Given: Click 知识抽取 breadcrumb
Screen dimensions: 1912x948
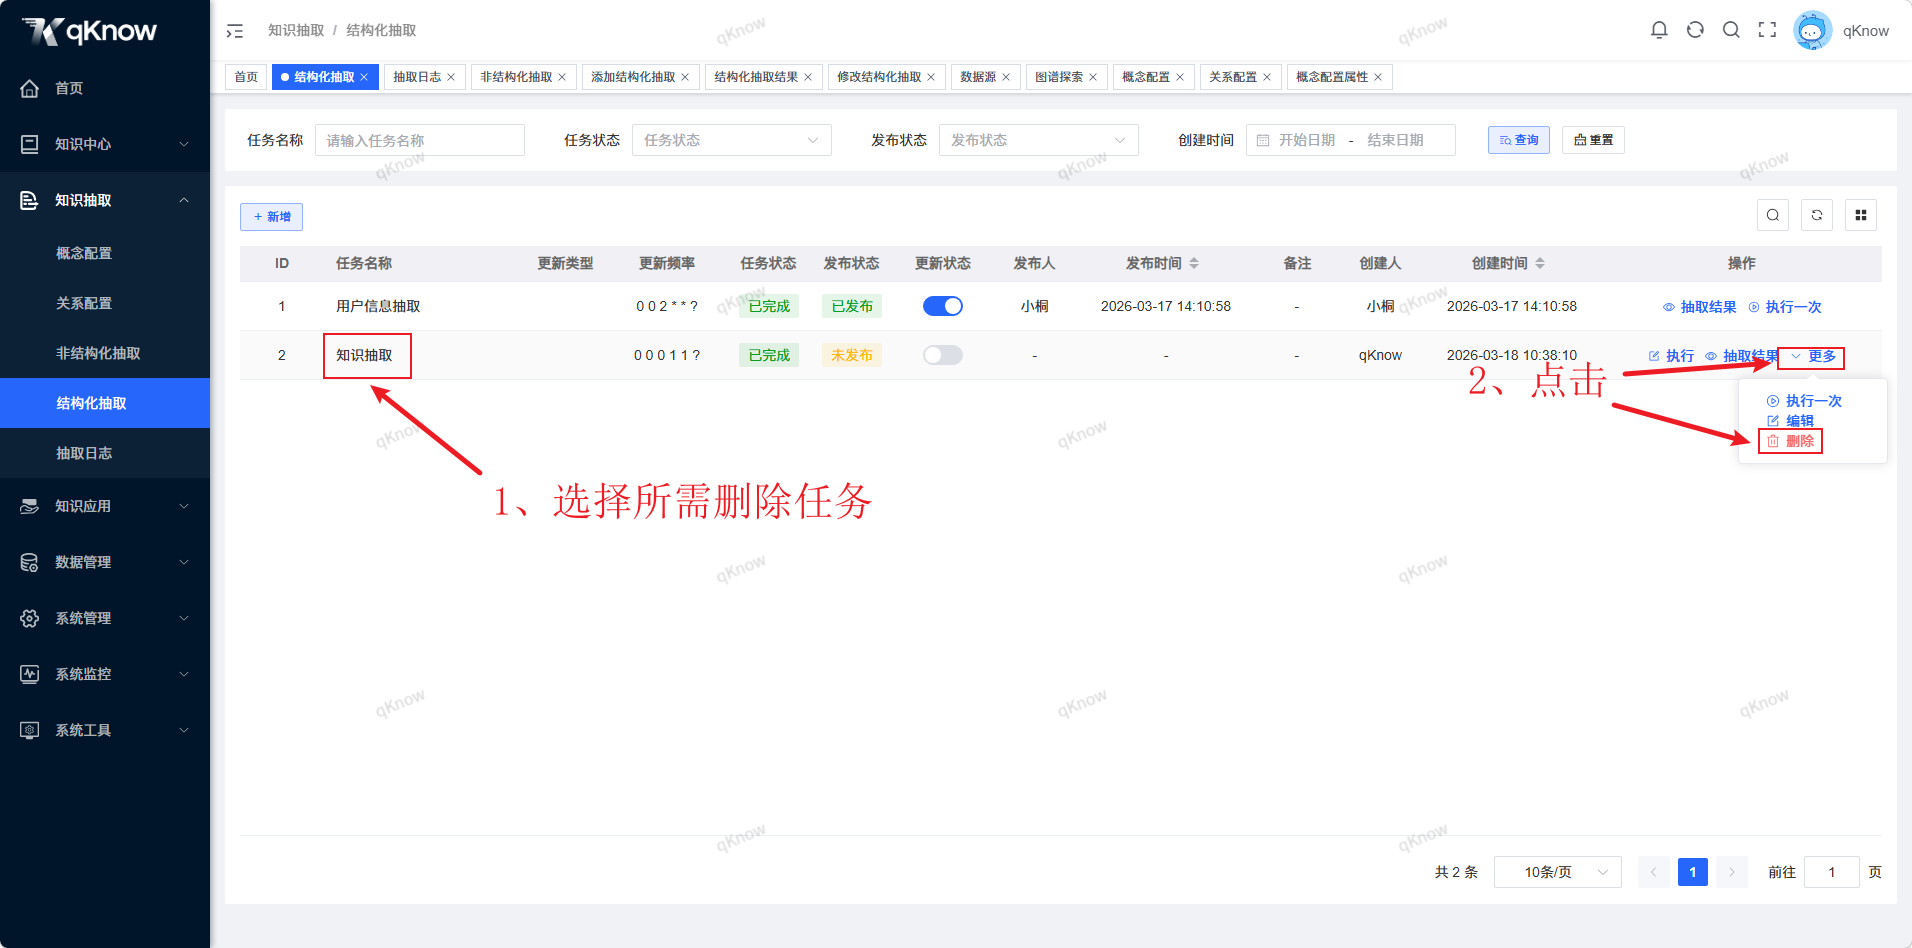Looking at the screenshot, I should (x=296, y=30).
